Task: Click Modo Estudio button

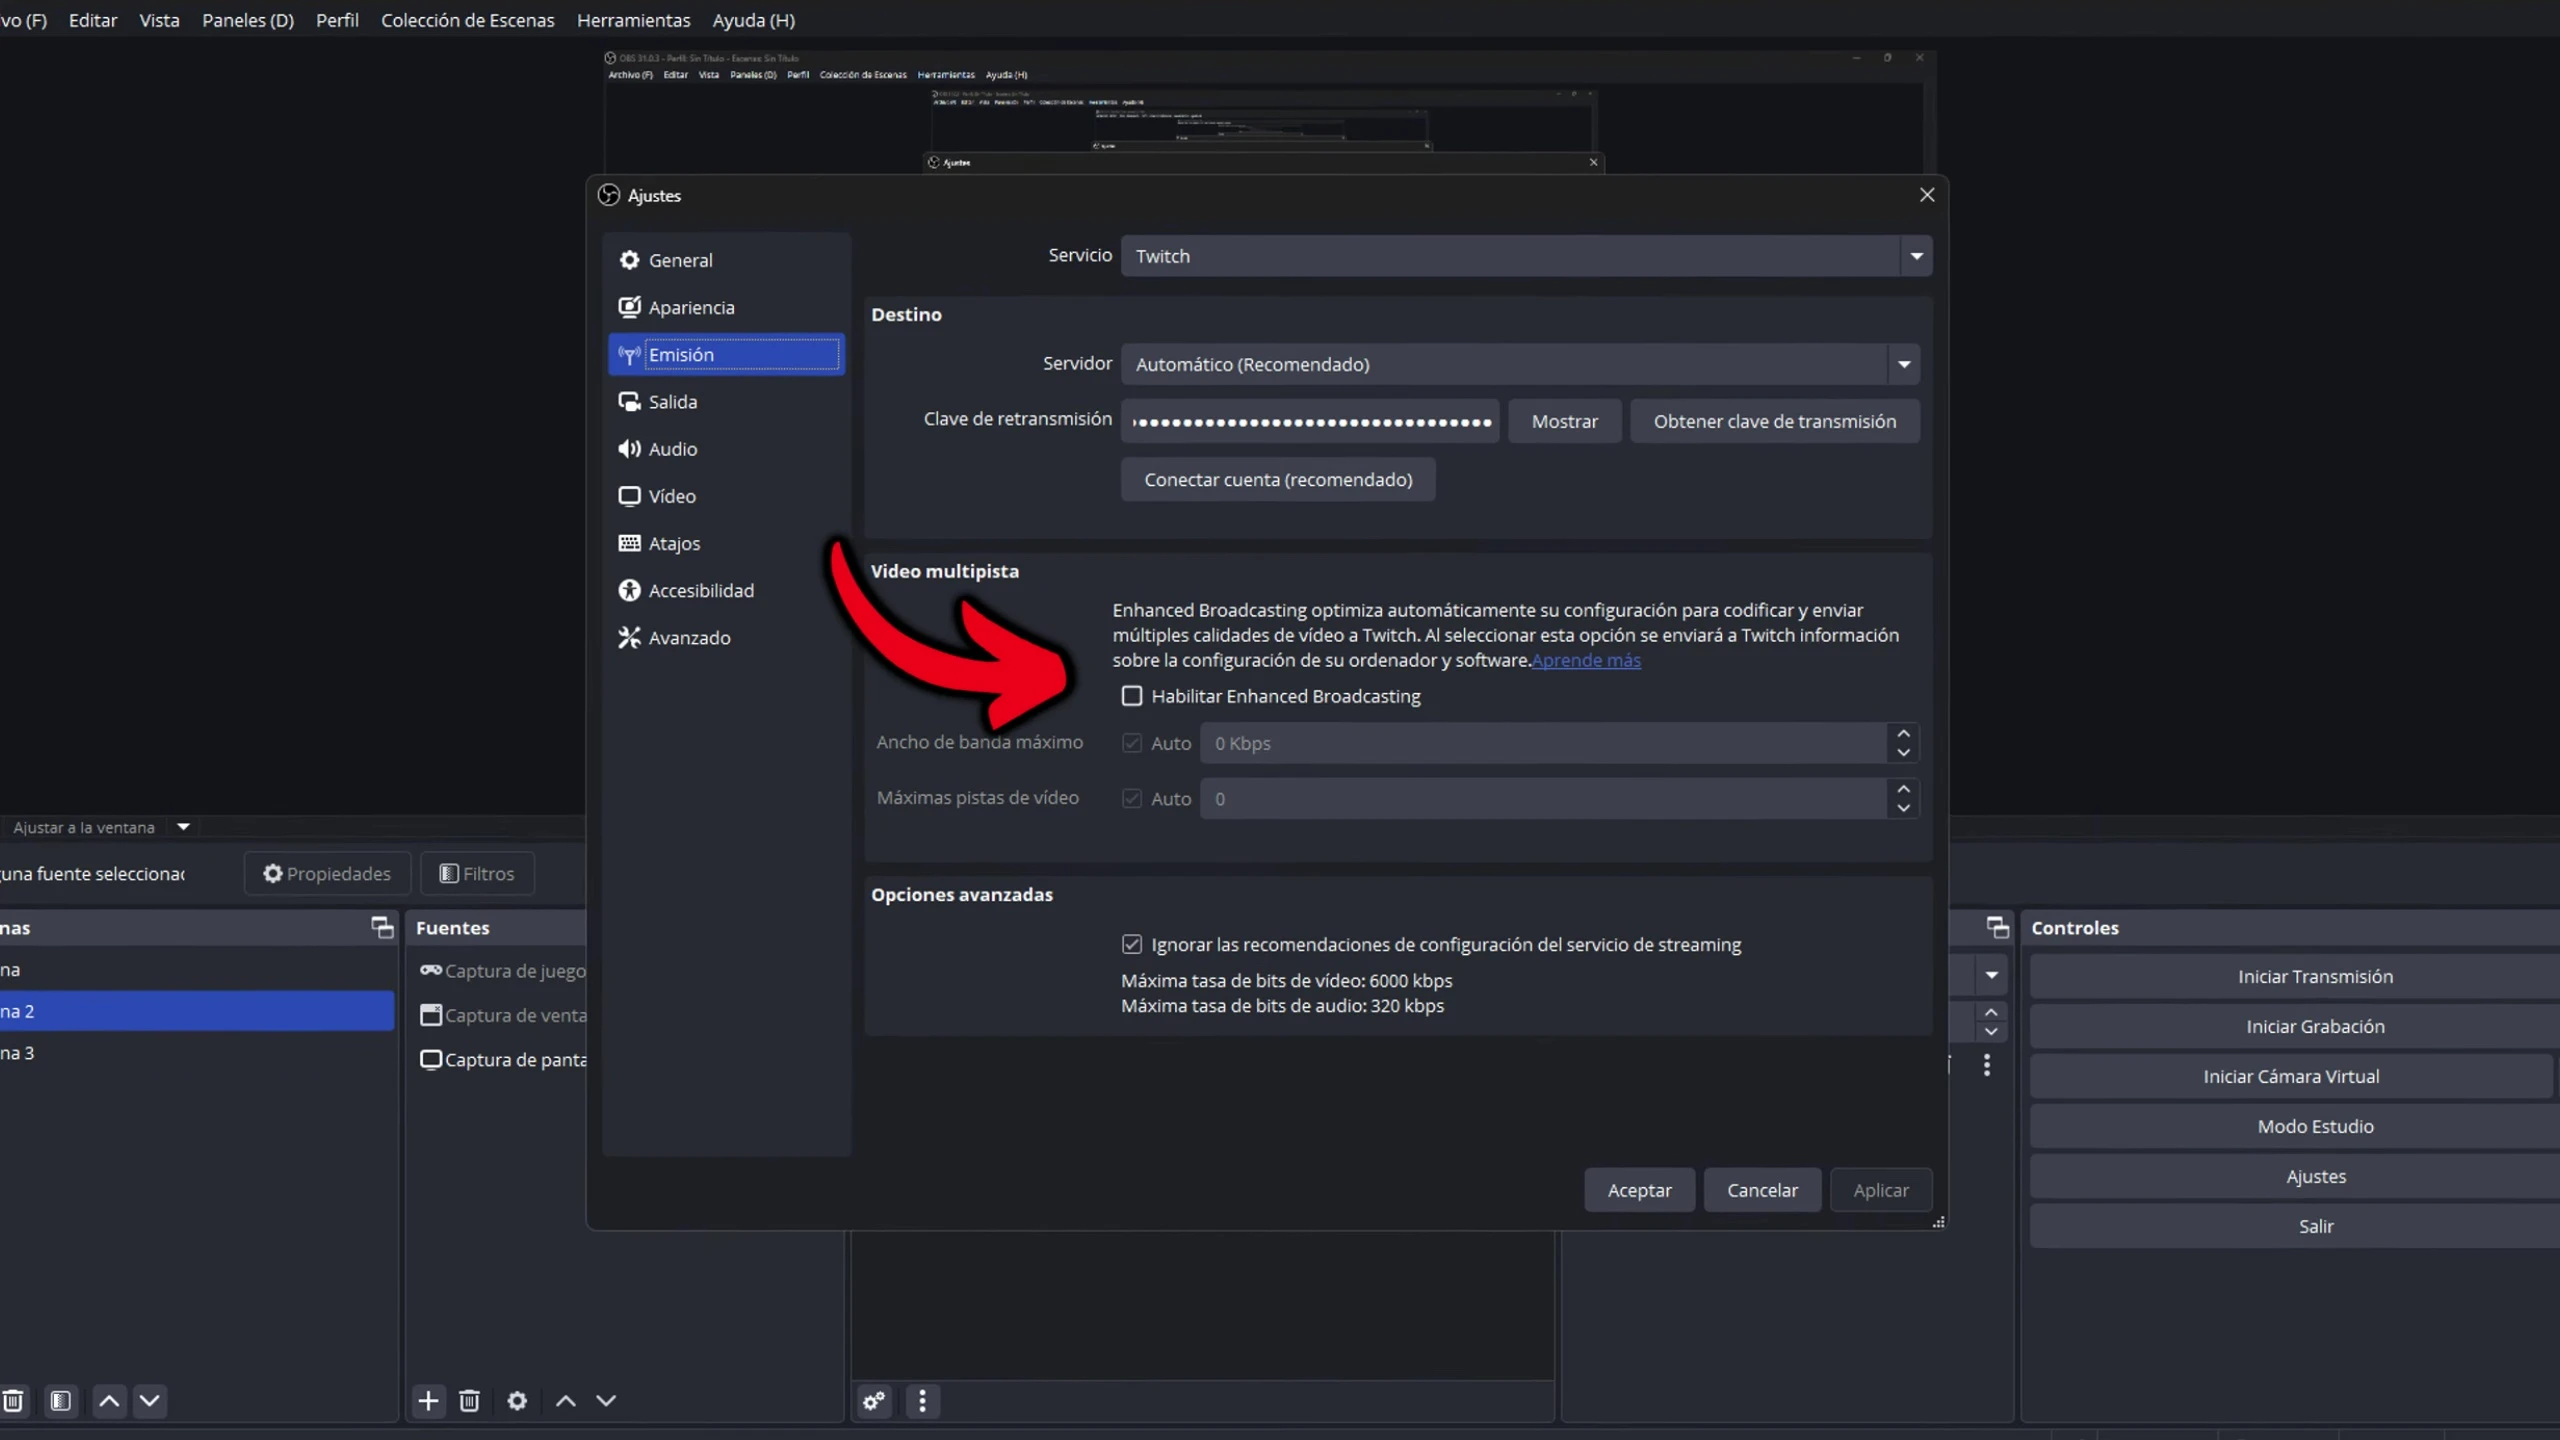Action: pyautogui.click(x=2295, y=1126)
